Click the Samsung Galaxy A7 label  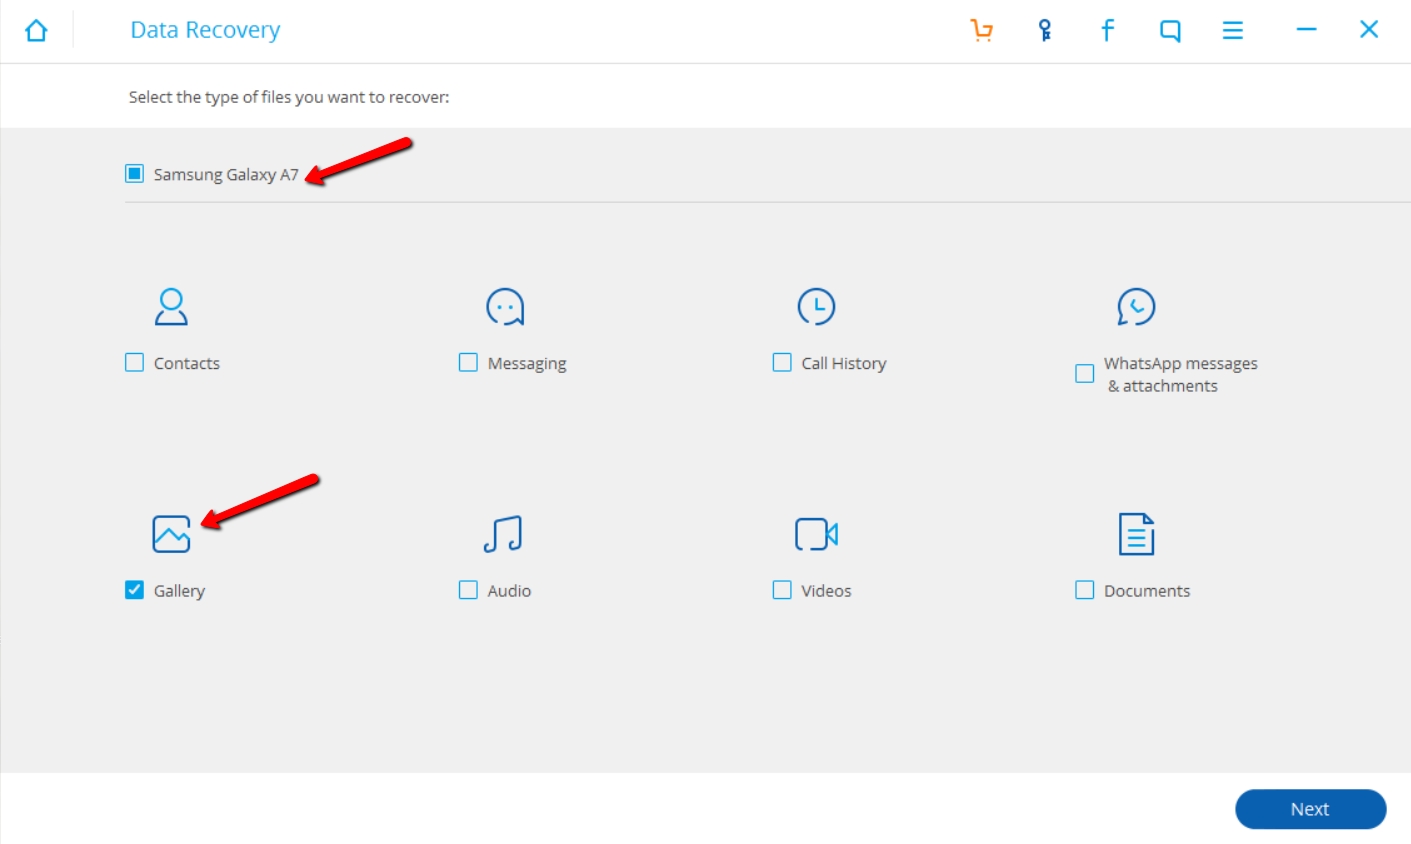point(226,175)
